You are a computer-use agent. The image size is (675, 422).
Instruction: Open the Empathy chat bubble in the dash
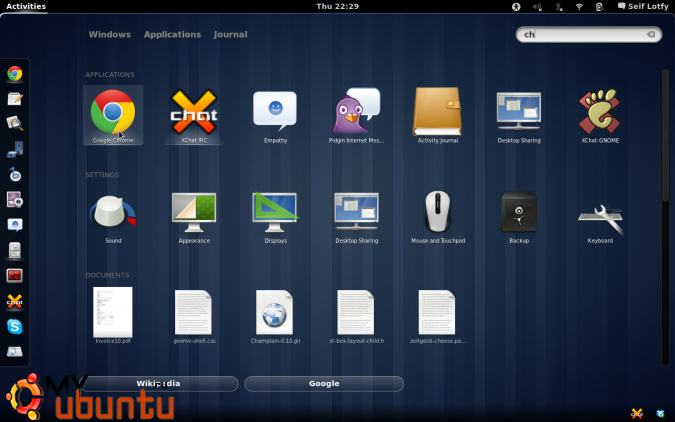click(15, 225)
